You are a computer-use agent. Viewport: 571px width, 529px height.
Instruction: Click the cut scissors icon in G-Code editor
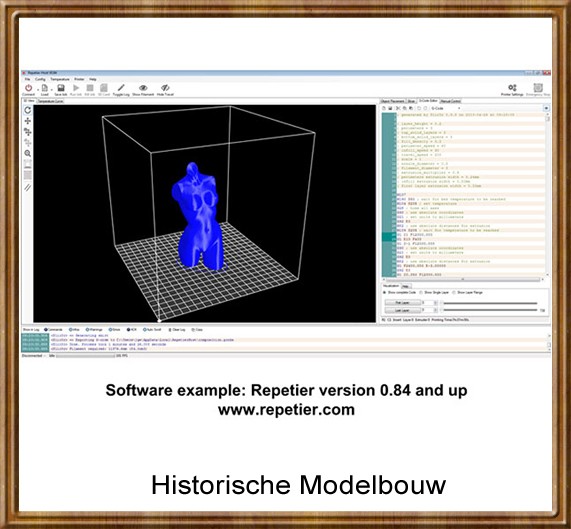(398, 108)
